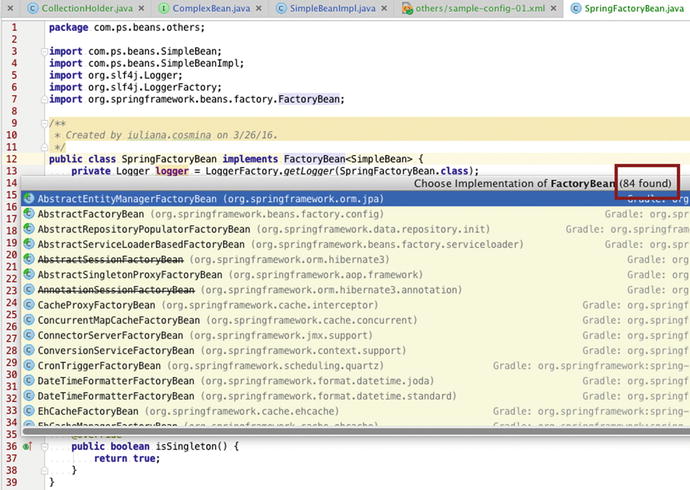
Task: Click the AbstractEntityManagerFactoryBean class icon
Action: click(x=29, y=199)
